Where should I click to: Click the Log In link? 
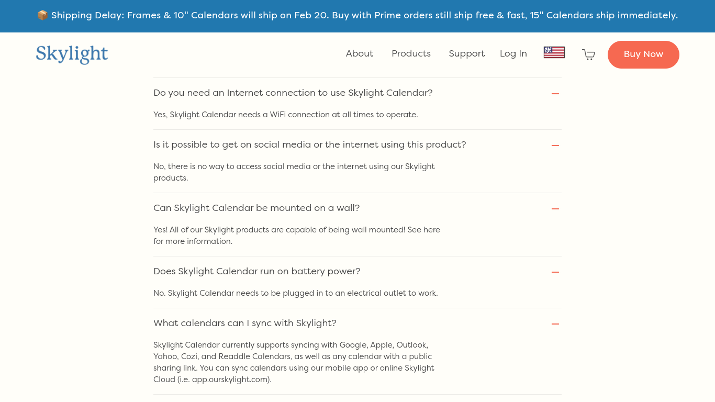pos(513,54)
